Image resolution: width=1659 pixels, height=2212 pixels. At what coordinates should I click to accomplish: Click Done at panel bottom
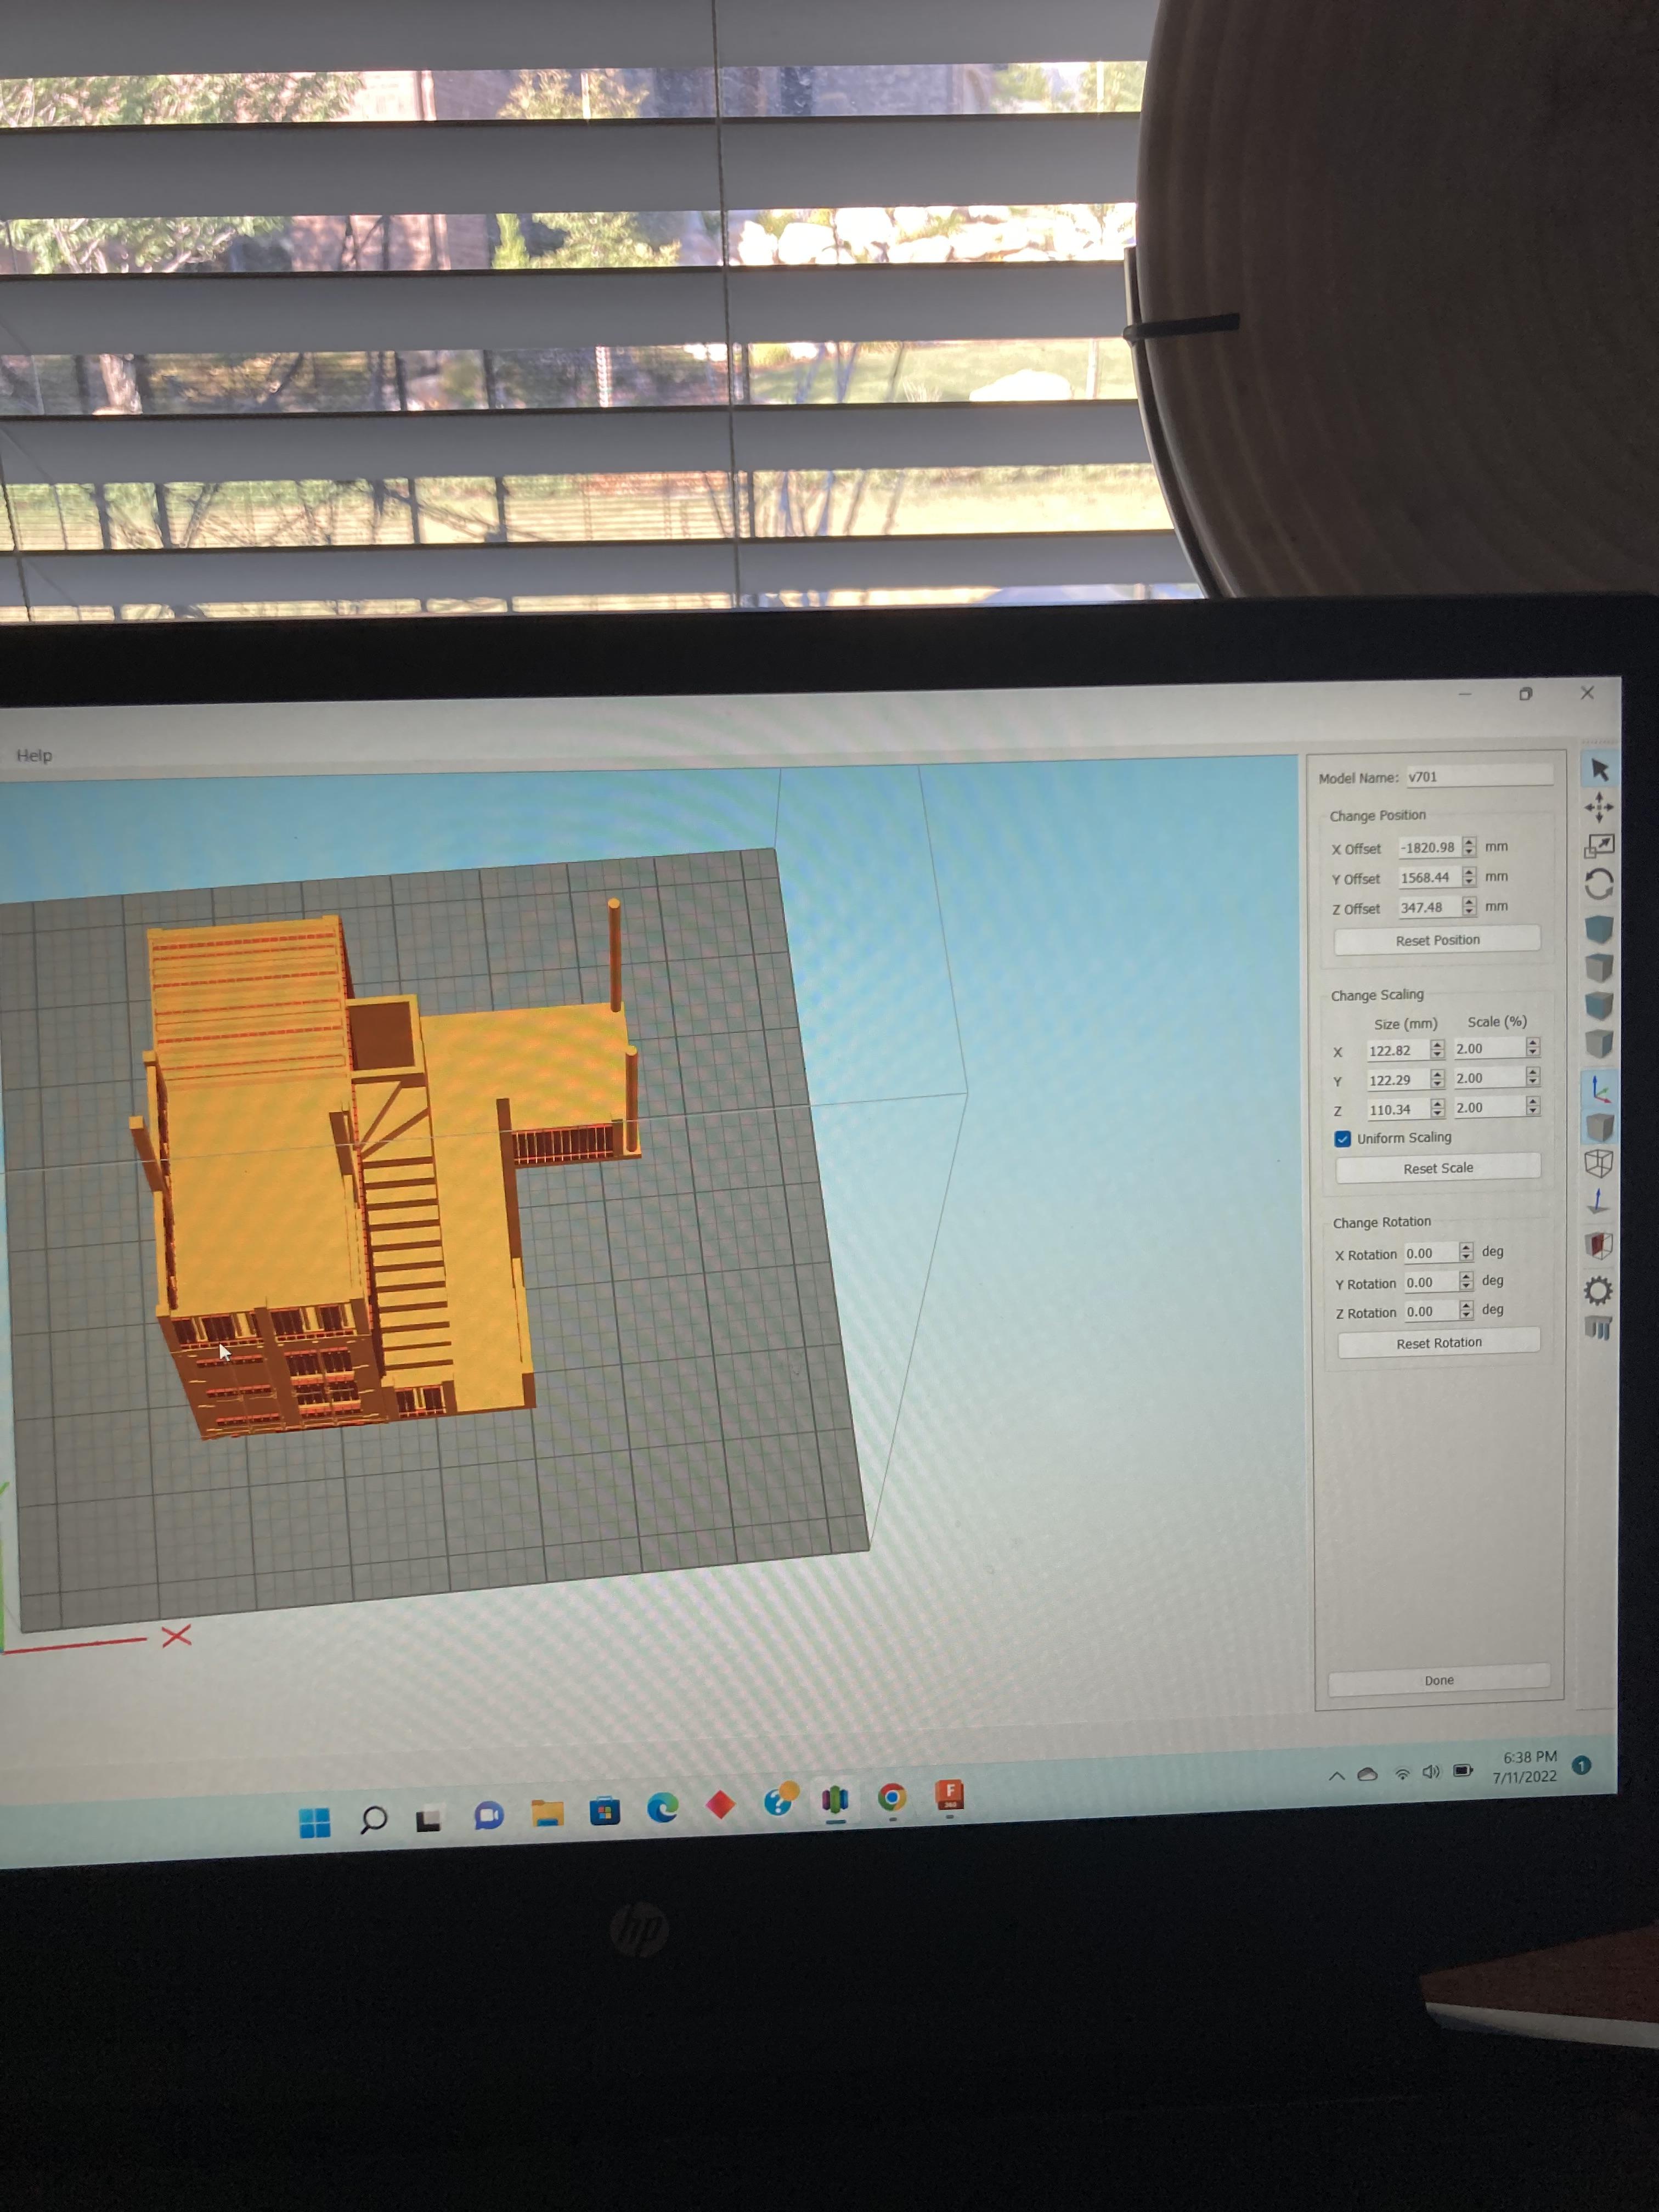(x=1438, y=1680)
